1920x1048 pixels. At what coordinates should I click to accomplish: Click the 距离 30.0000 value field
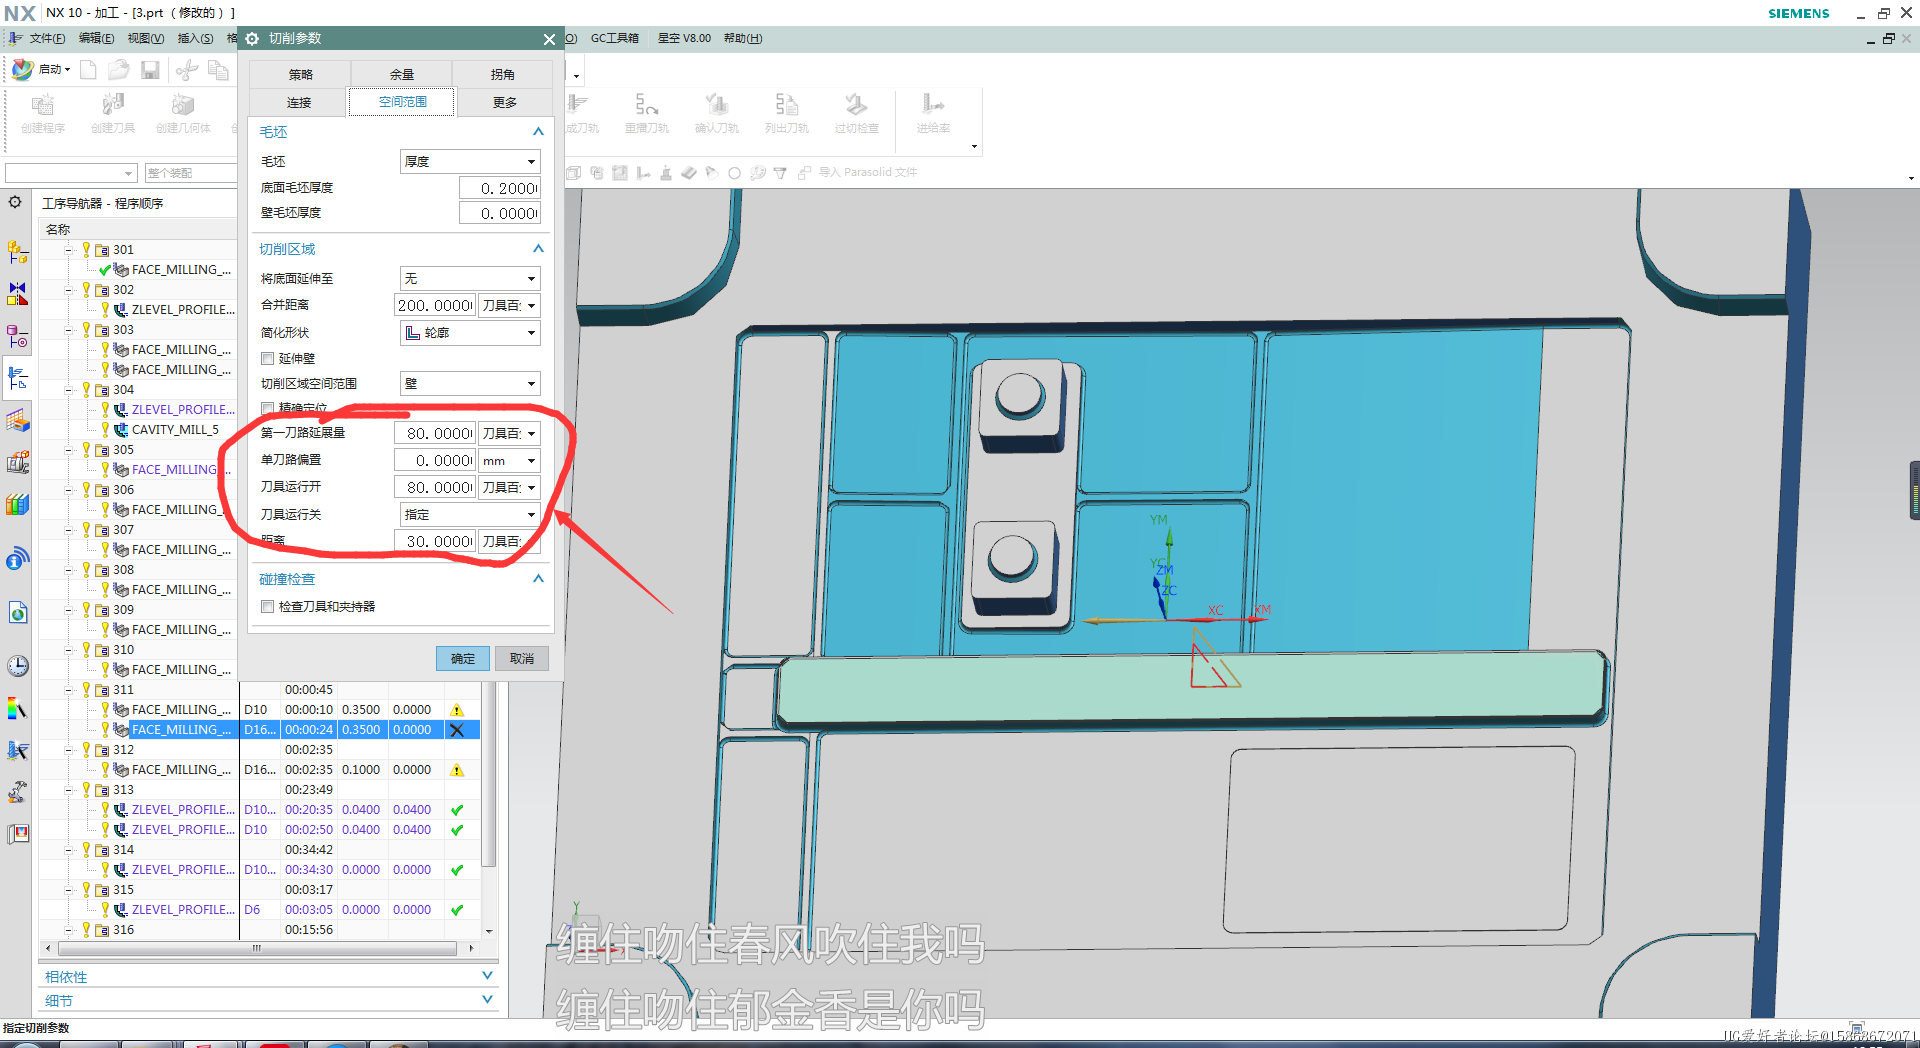435,541
